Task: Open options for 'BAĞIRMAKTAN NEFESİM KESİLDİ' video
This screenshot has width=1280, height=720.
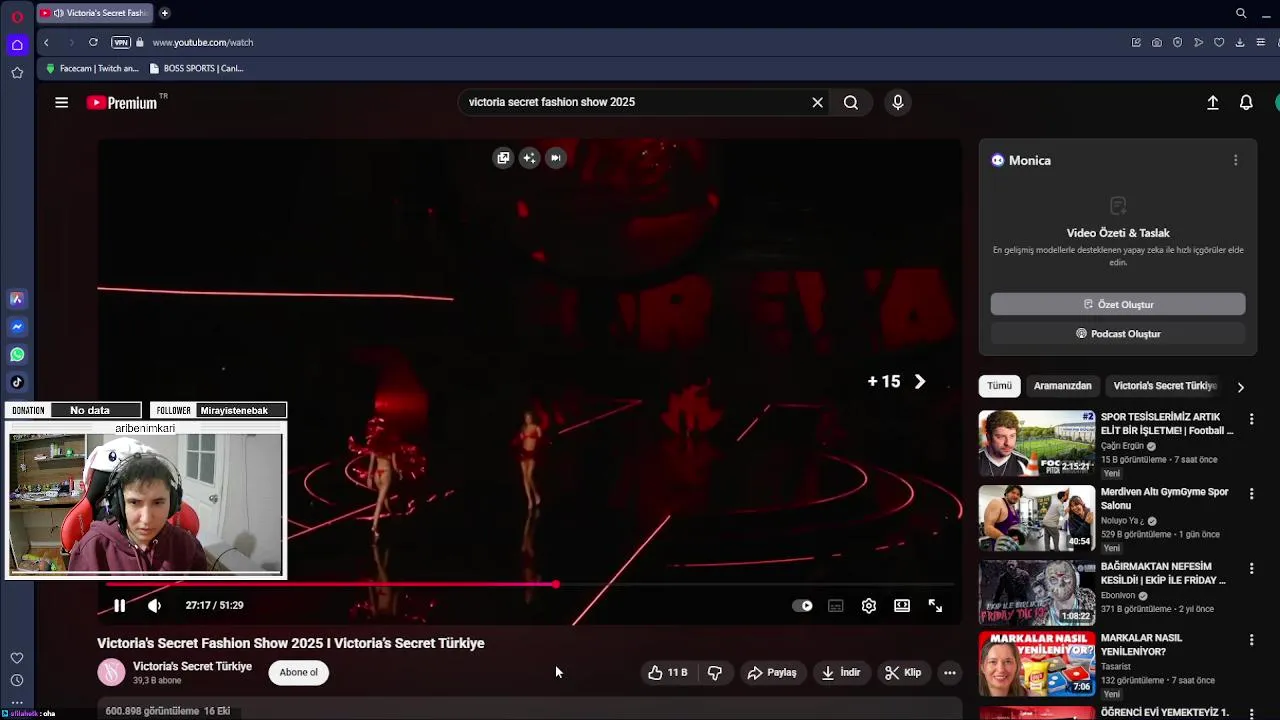Action: coord(1251,569)
